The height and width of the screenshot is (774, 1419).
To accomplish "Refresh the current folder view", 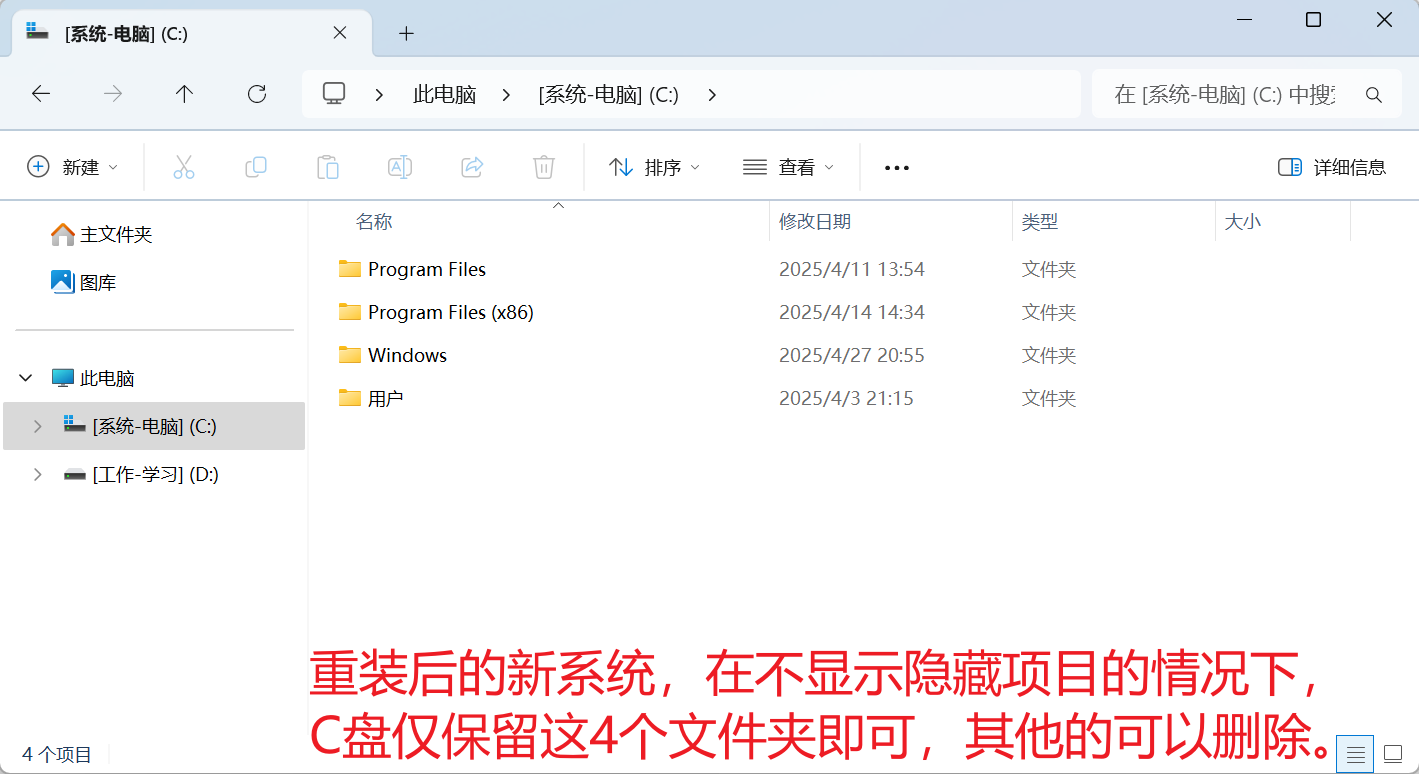I will (257, 94).
